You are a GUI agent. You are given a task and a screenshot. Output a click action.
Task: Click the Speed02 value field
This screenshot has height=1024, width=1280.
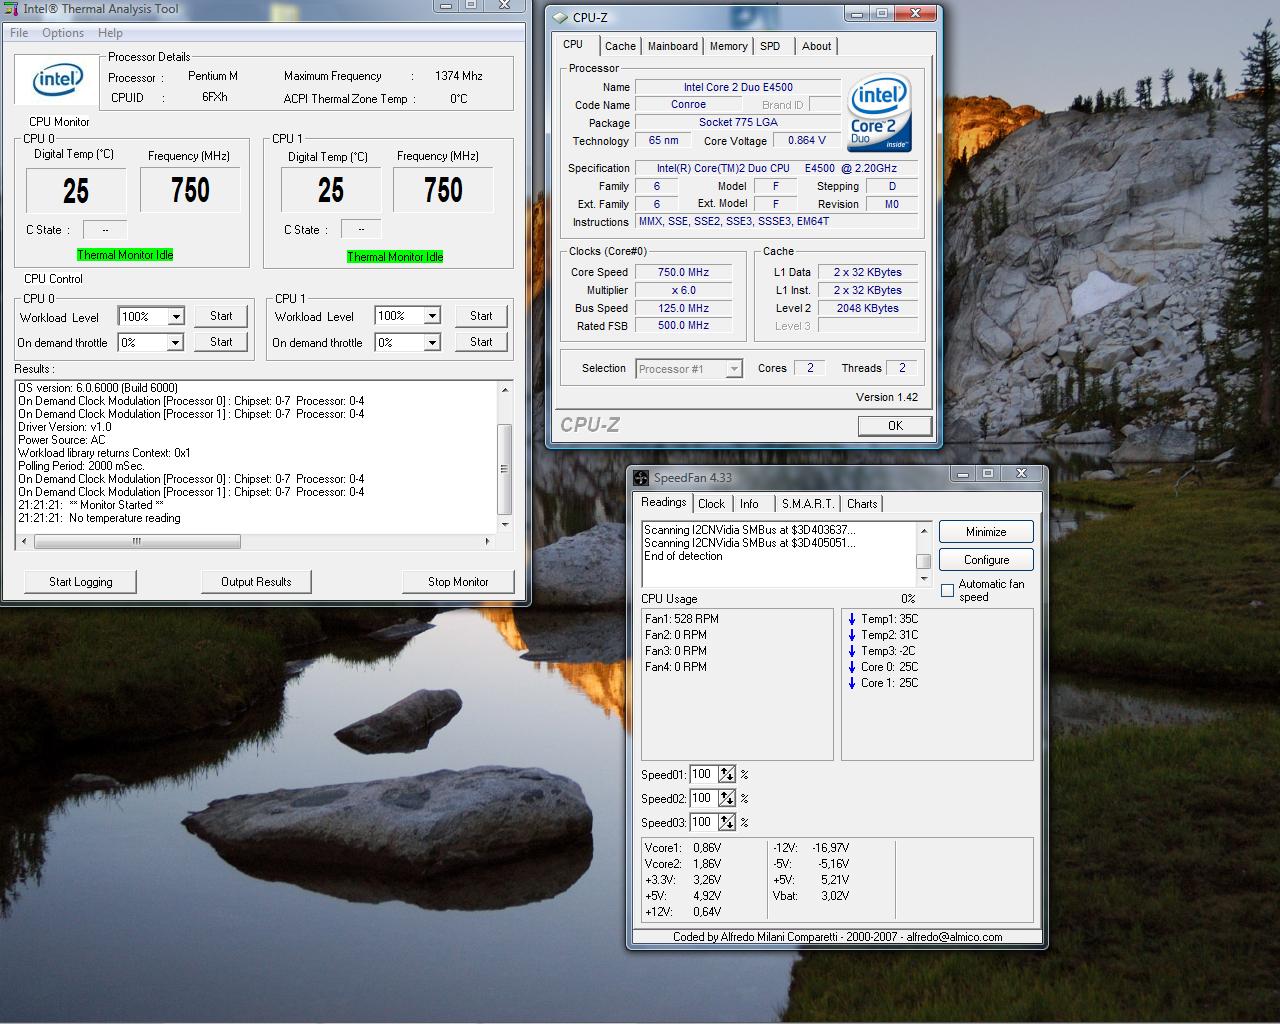click(703, 799)
